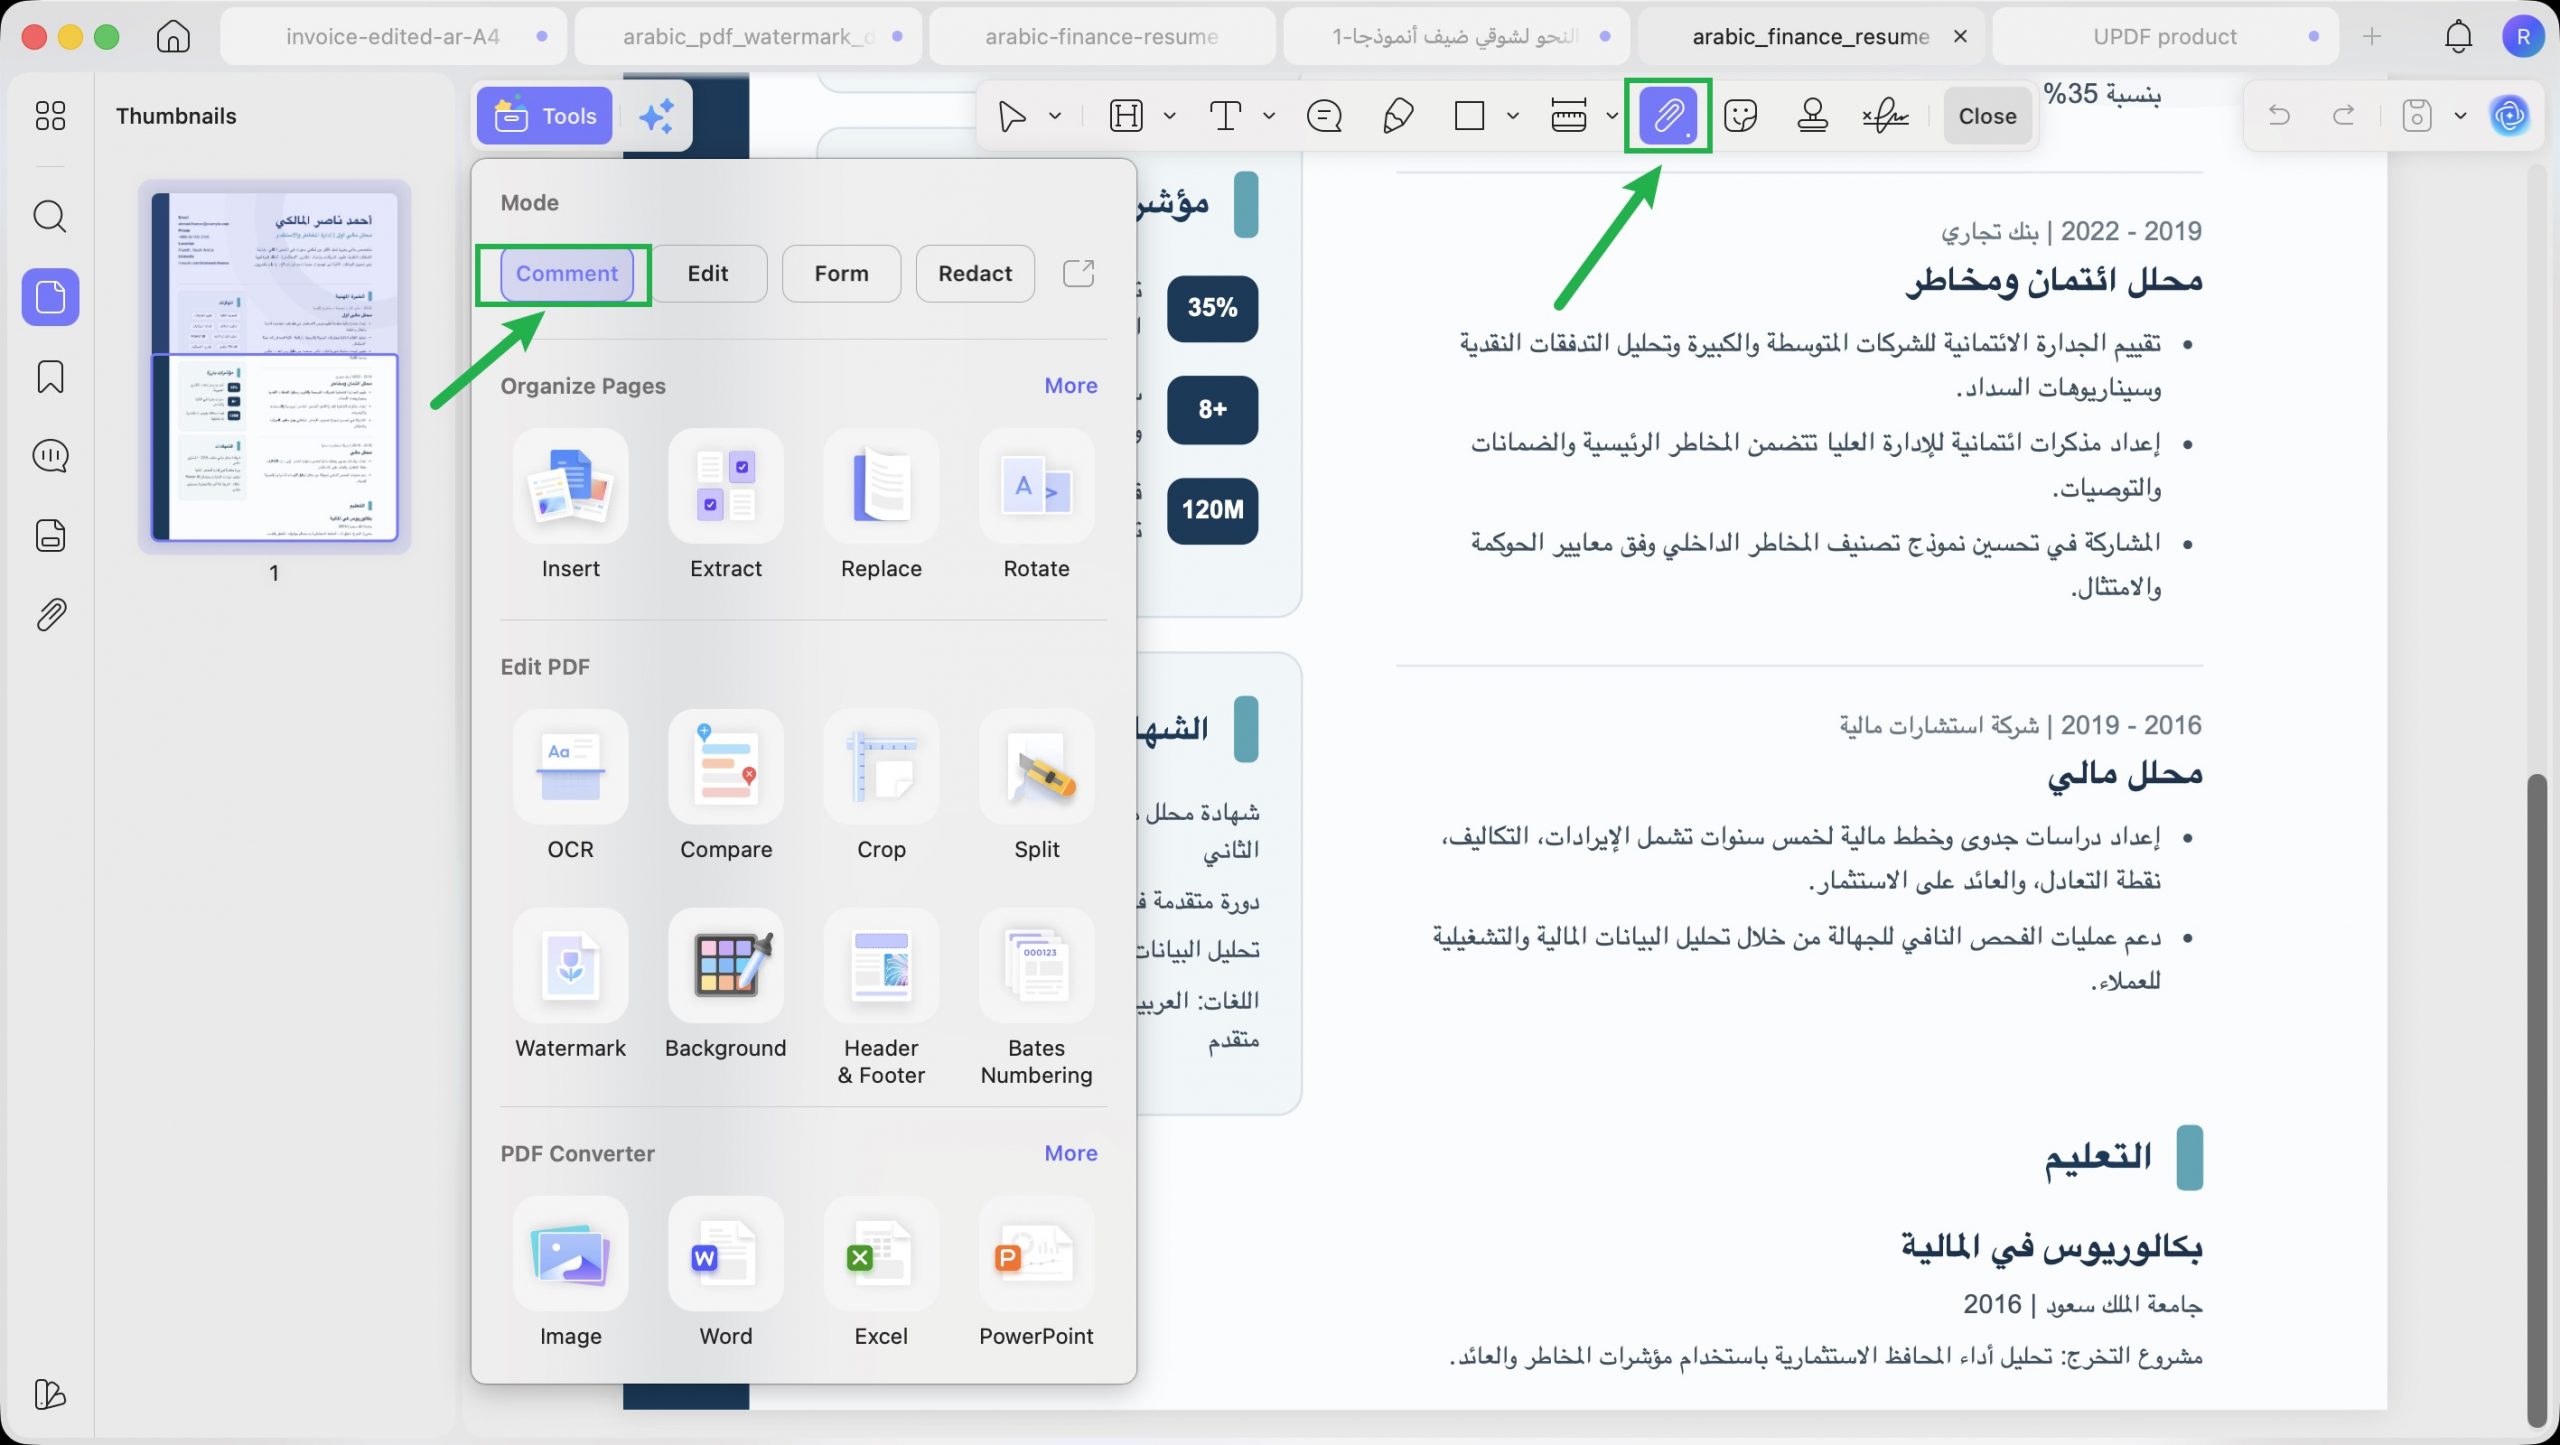Select the attach file paperclip tool
This screenshot has width=2560, height=1445.
point(1668,116)
